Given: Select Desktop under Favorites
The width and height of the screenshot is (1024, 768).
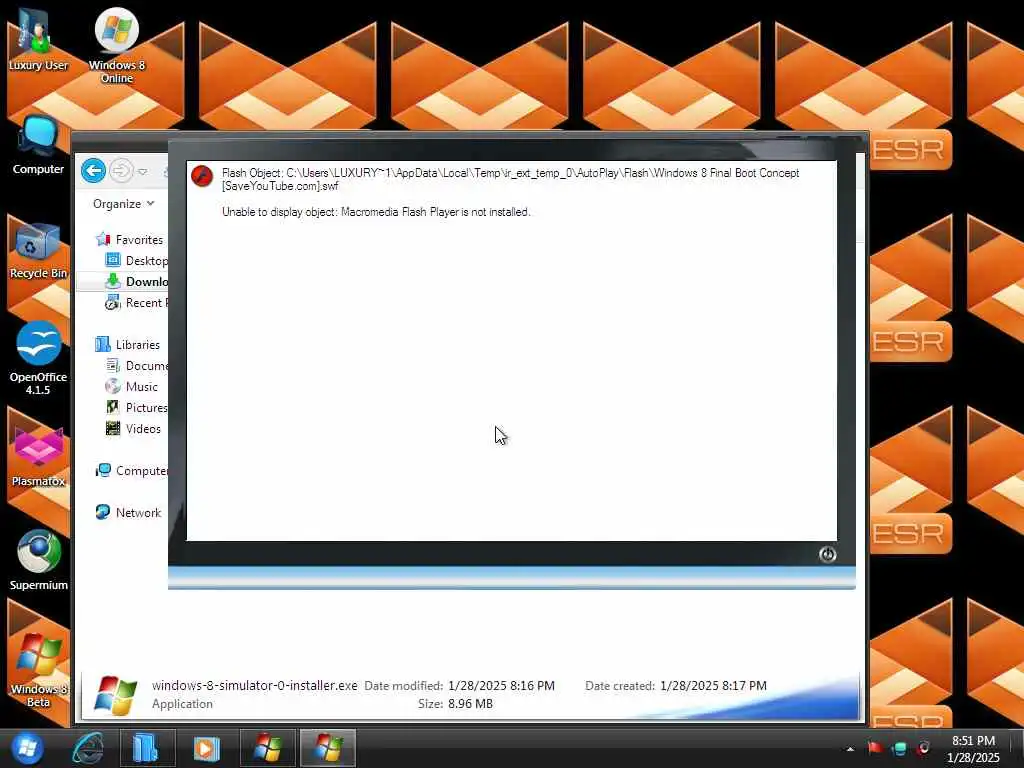Looking at the screenshot, I should click(136, 261).
